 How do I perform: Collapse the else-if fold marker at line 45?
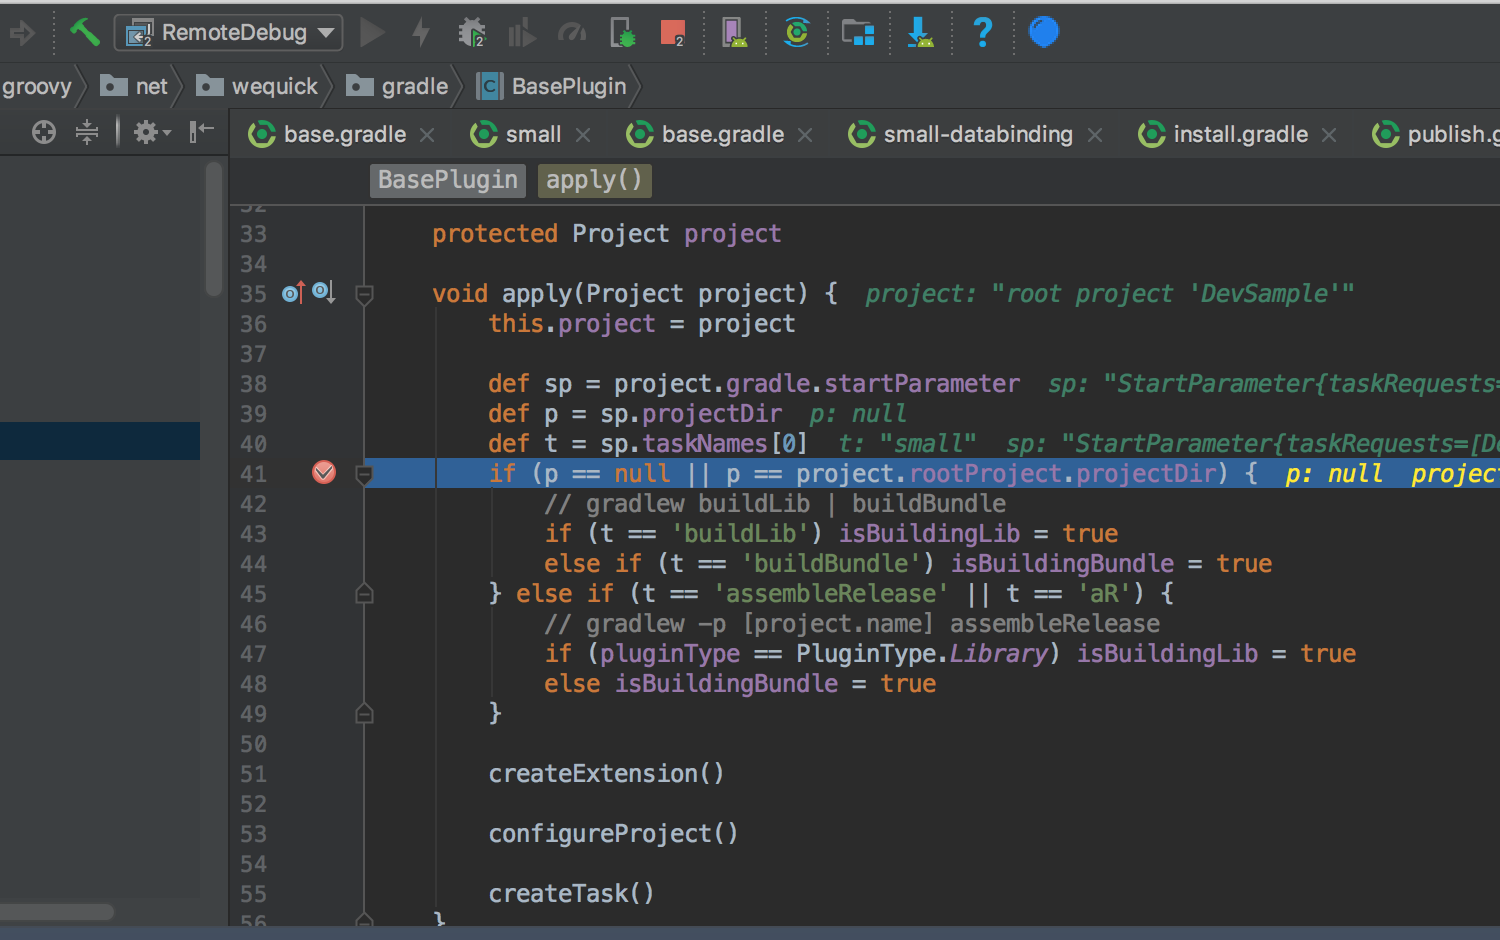coord(365,594)
